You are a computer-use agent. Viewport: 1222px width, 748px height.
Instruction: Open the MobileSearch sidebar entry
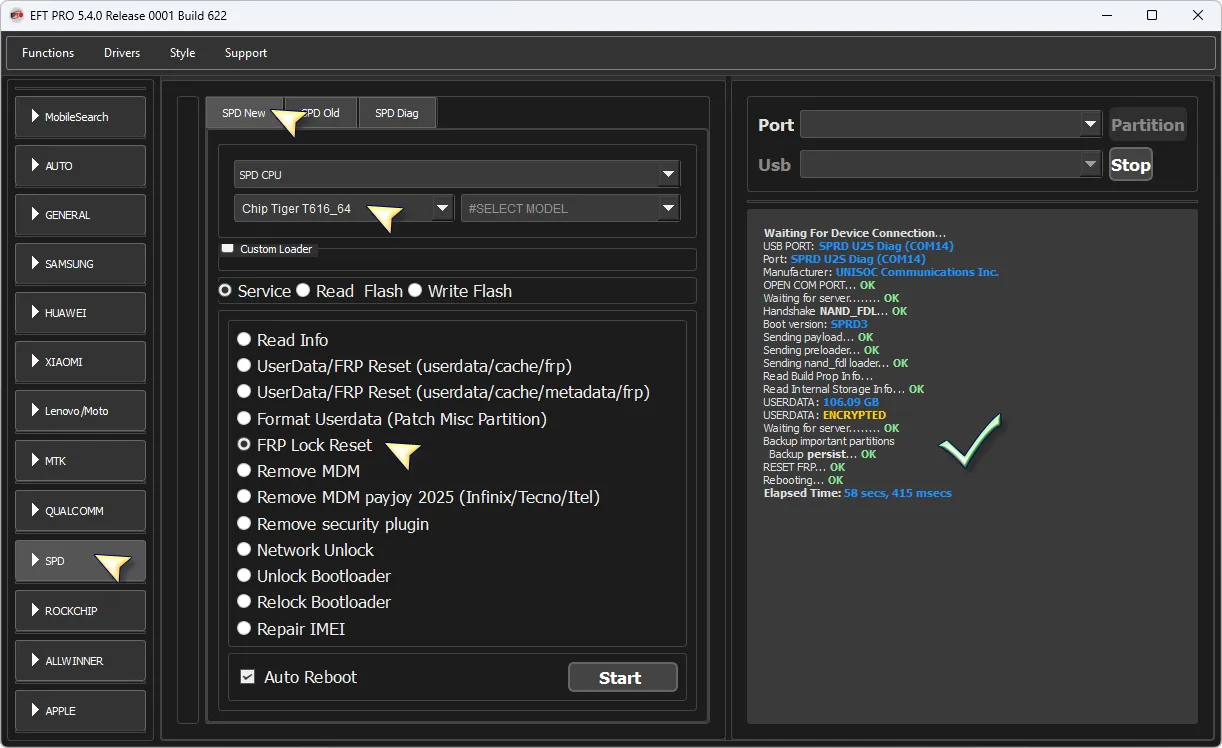click(80, 117)
